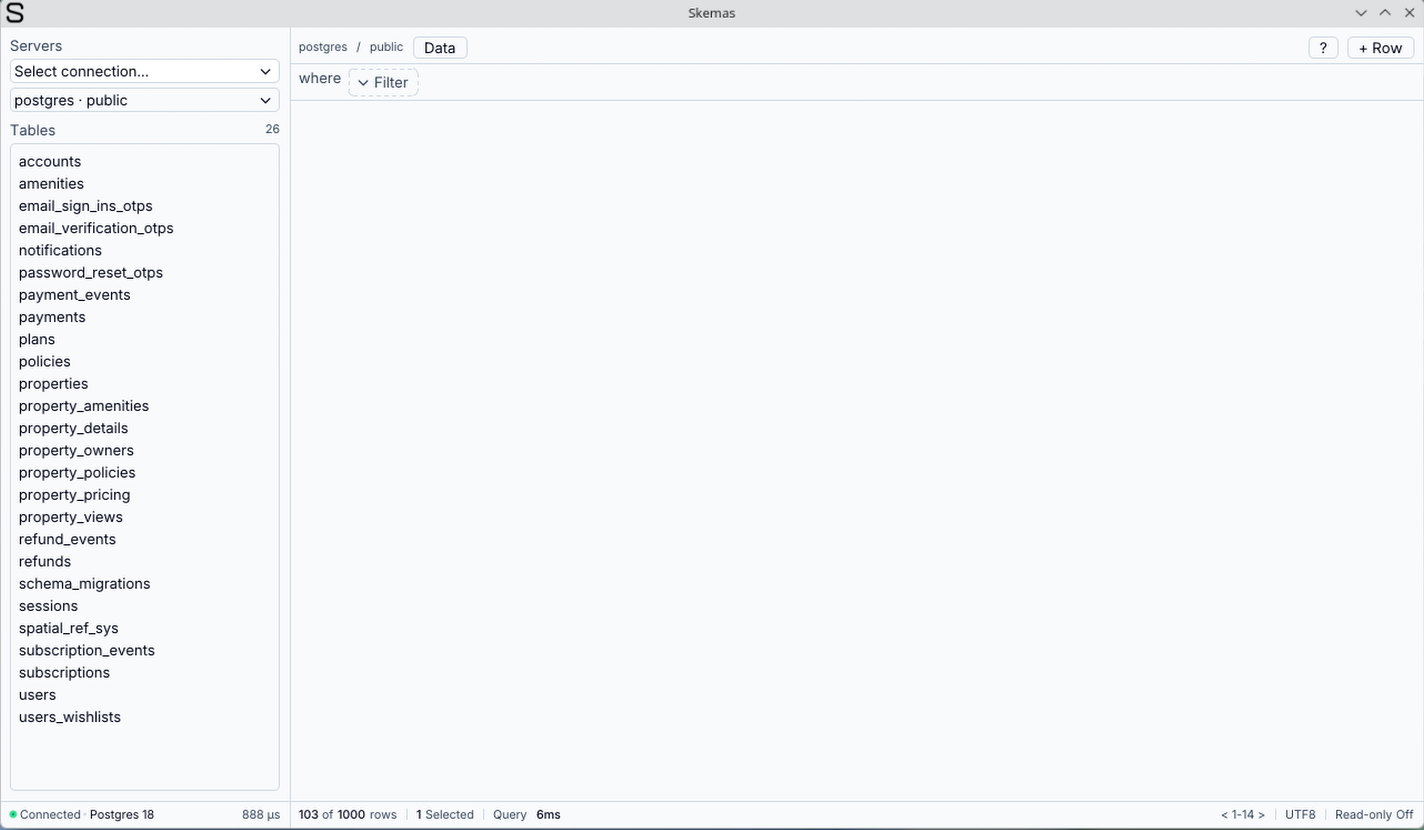Open help with the ? button
The width and height of the screenshot is (1424, 830).
pyautogui.click(x=1323, y=48)
